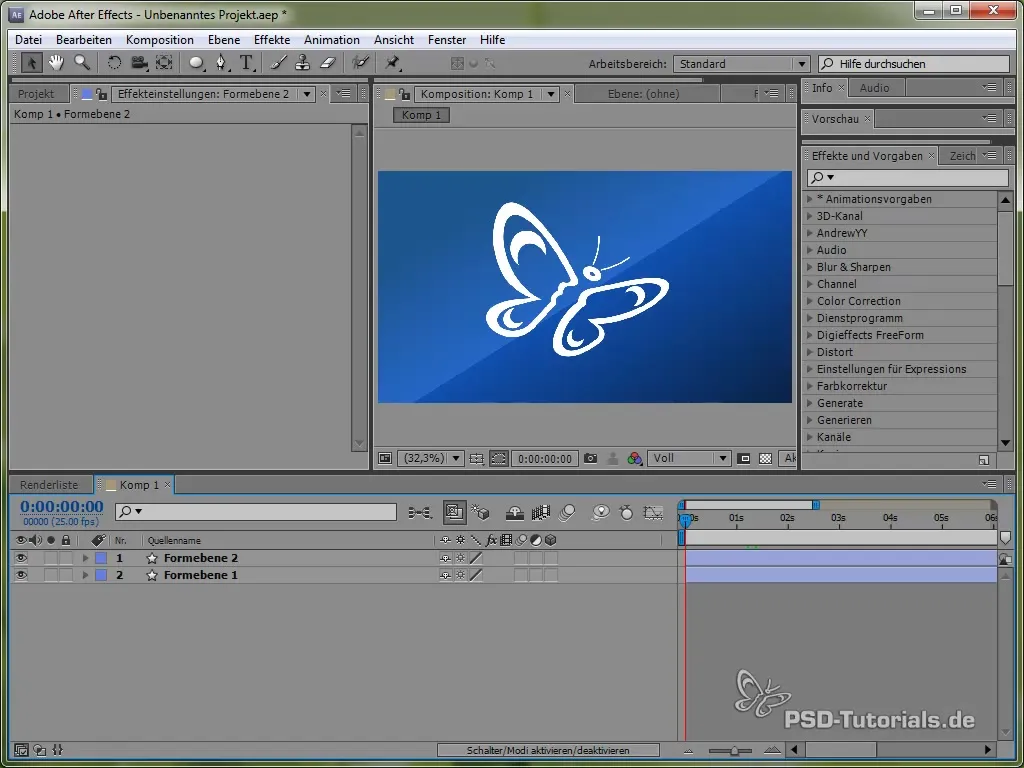The height and width of the screenshot is (768, 1024).
Task: Toggle live update button in timeline
Action: [455, 513]
